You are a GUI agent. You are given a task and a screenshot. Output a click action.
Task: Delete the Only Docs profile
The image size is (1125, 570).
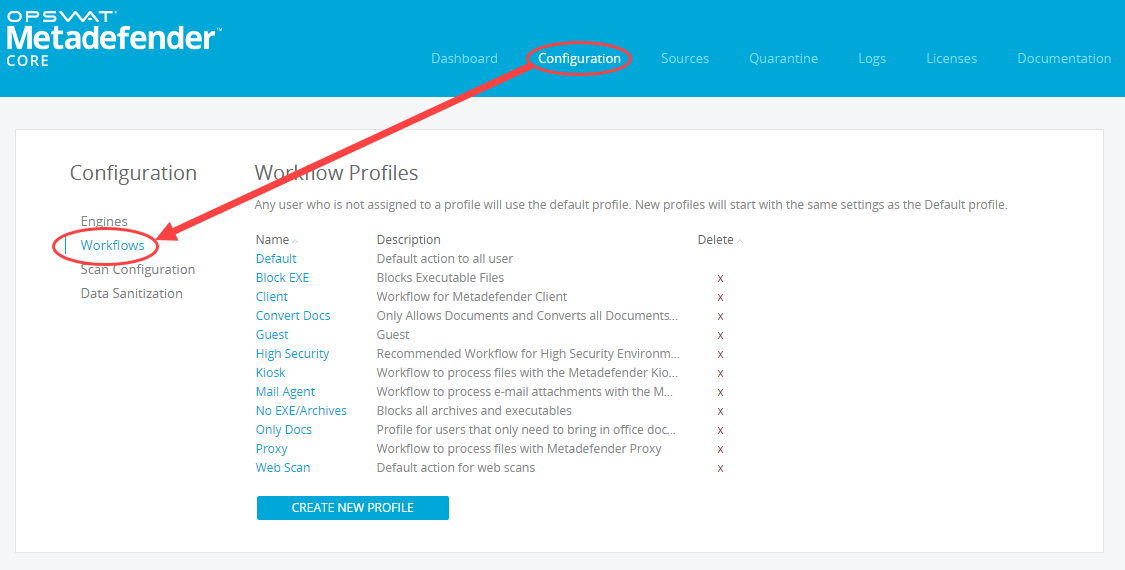(x=720, y=431)
